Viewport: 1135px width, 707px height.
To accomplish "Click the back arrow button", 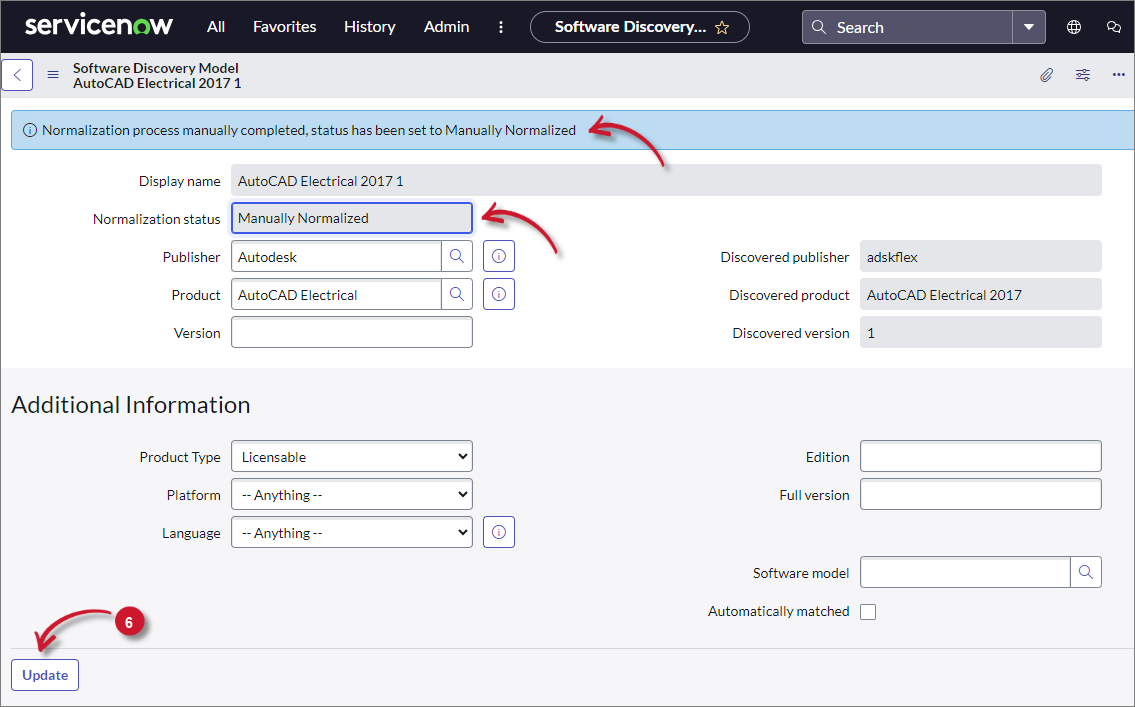I will coord(17,75).
